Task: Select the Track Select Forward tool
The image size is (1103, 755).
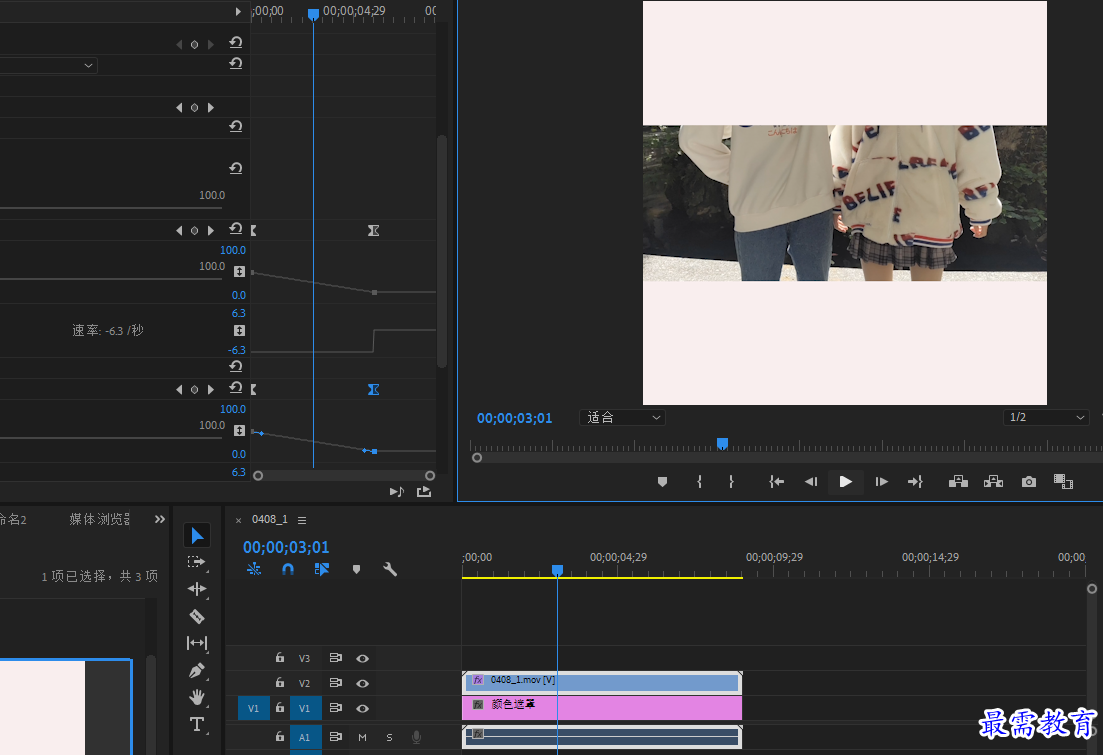Action: coord(197,562)
